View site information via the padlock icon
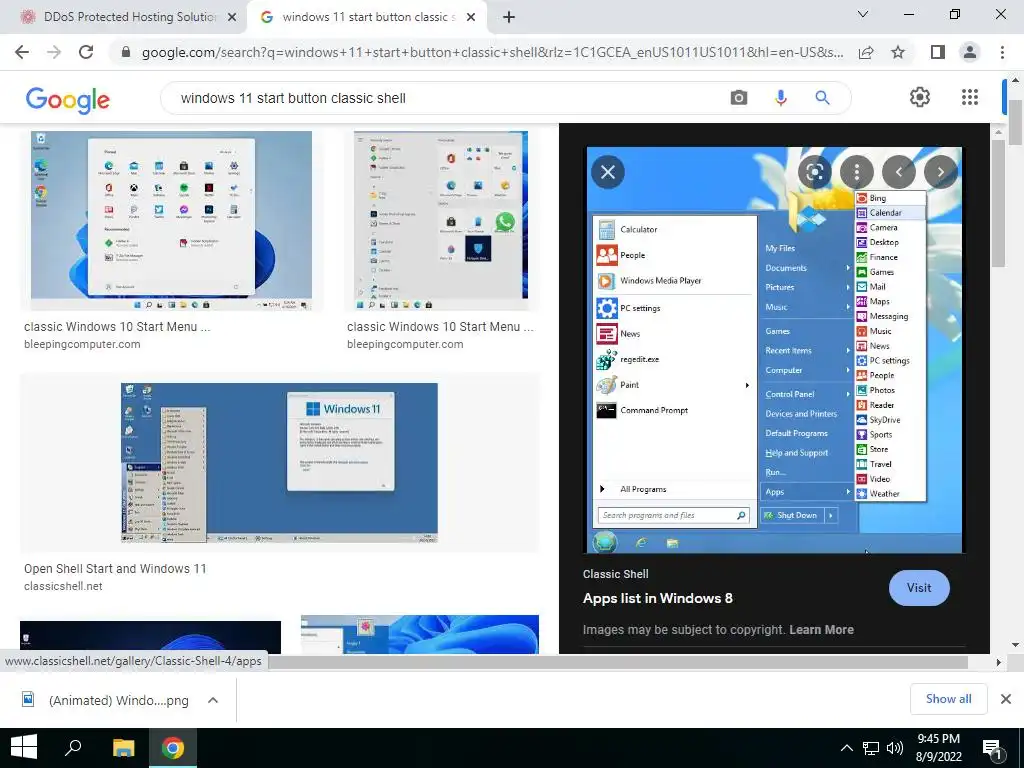 126,52
